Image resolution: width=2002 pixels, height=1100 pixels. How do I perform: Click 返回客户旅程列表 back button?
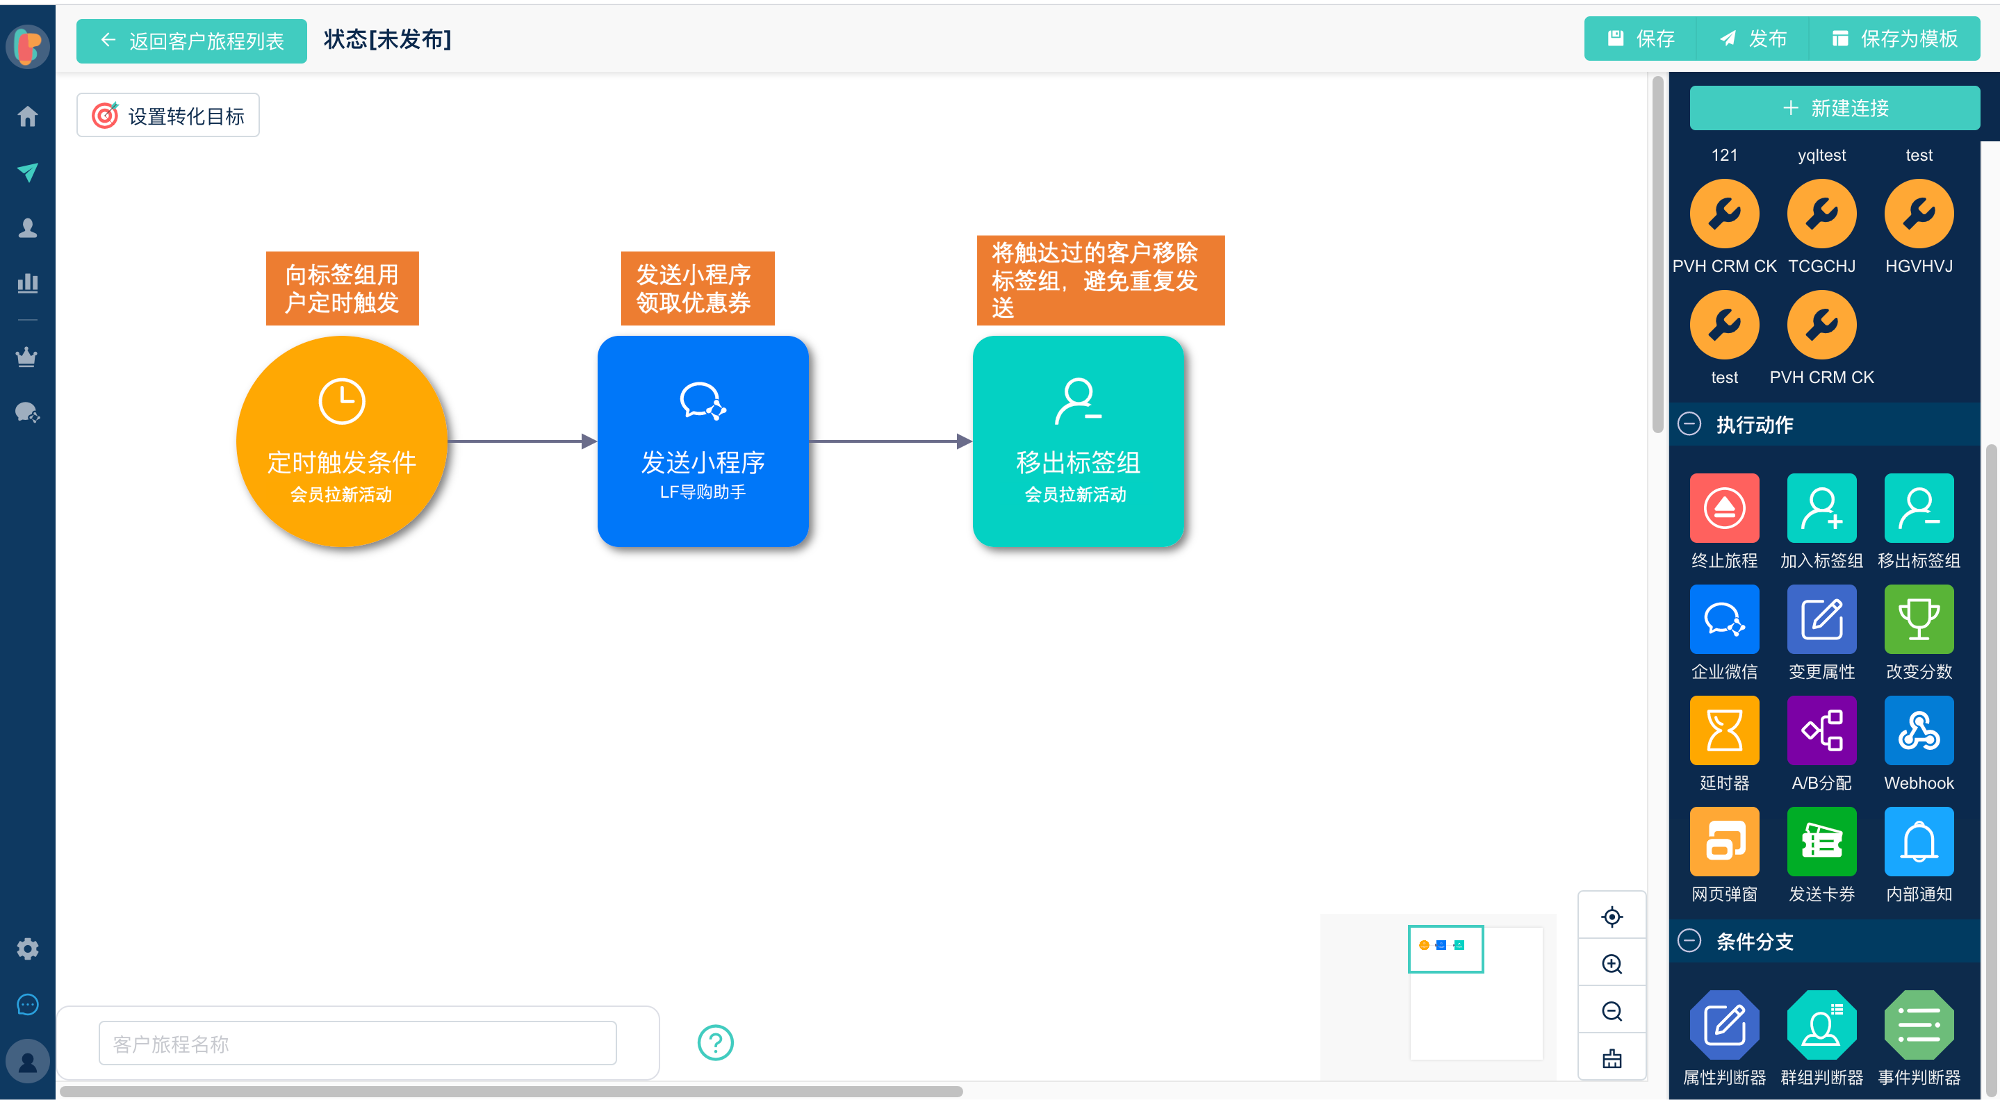[x=192, y=41]
